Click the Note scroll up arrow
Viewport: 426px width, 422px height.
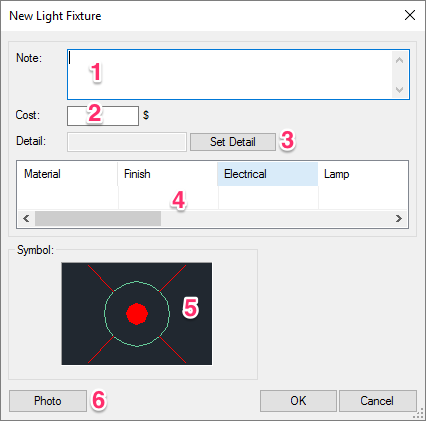coord(400,60)
